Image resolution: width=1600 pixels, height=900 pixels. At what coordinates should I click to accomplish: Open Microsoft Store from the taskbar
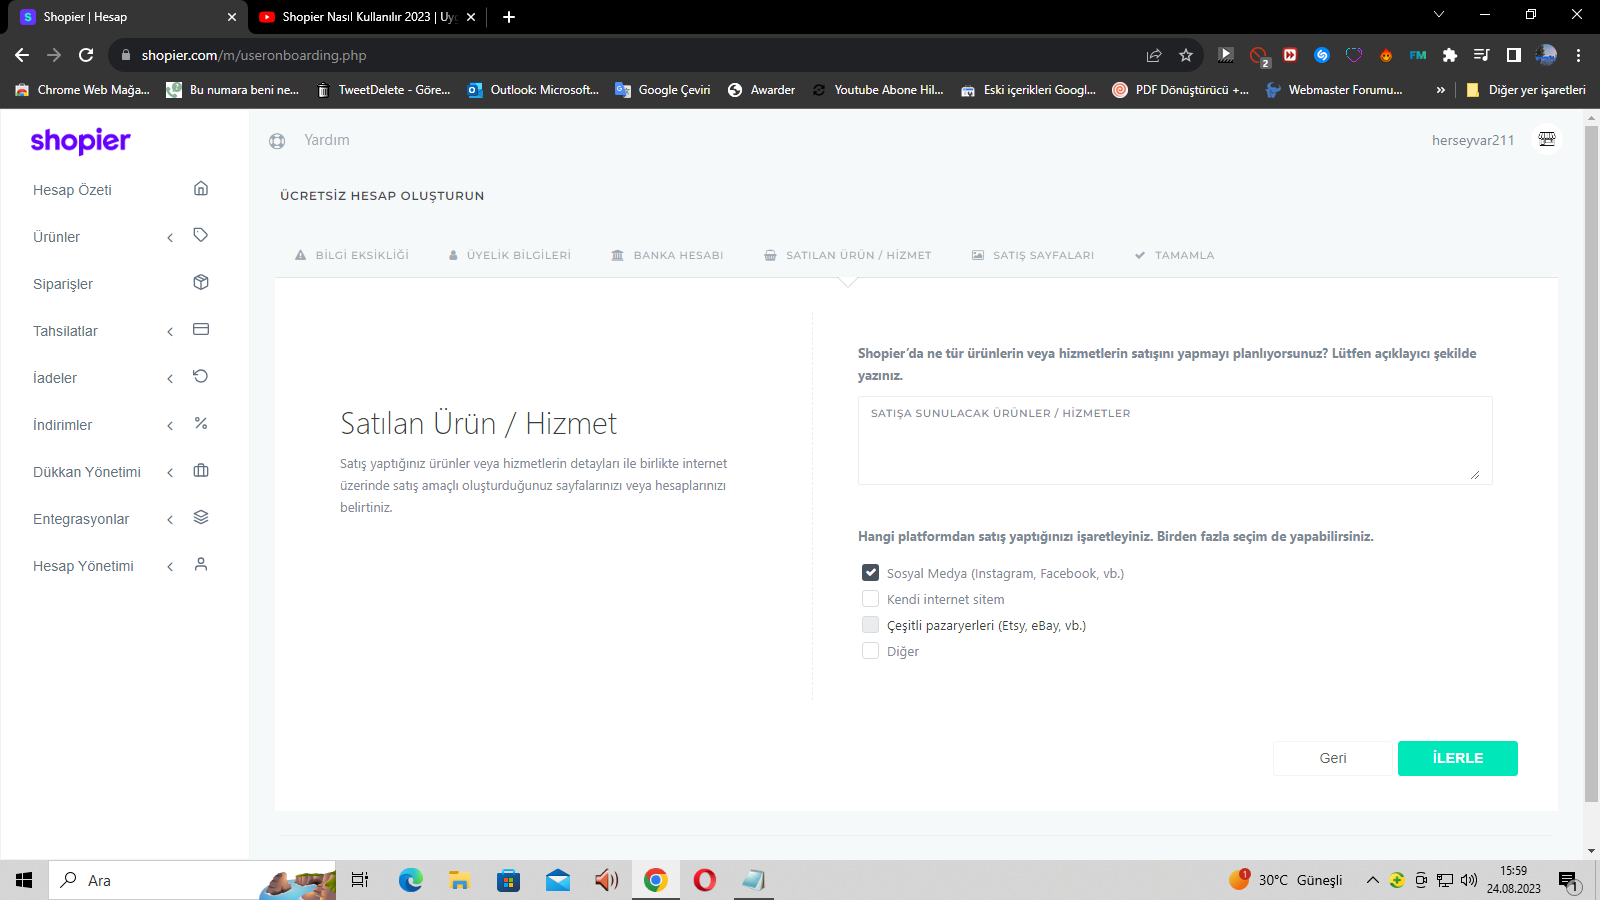pyautogui.click(x=509, y=880)
